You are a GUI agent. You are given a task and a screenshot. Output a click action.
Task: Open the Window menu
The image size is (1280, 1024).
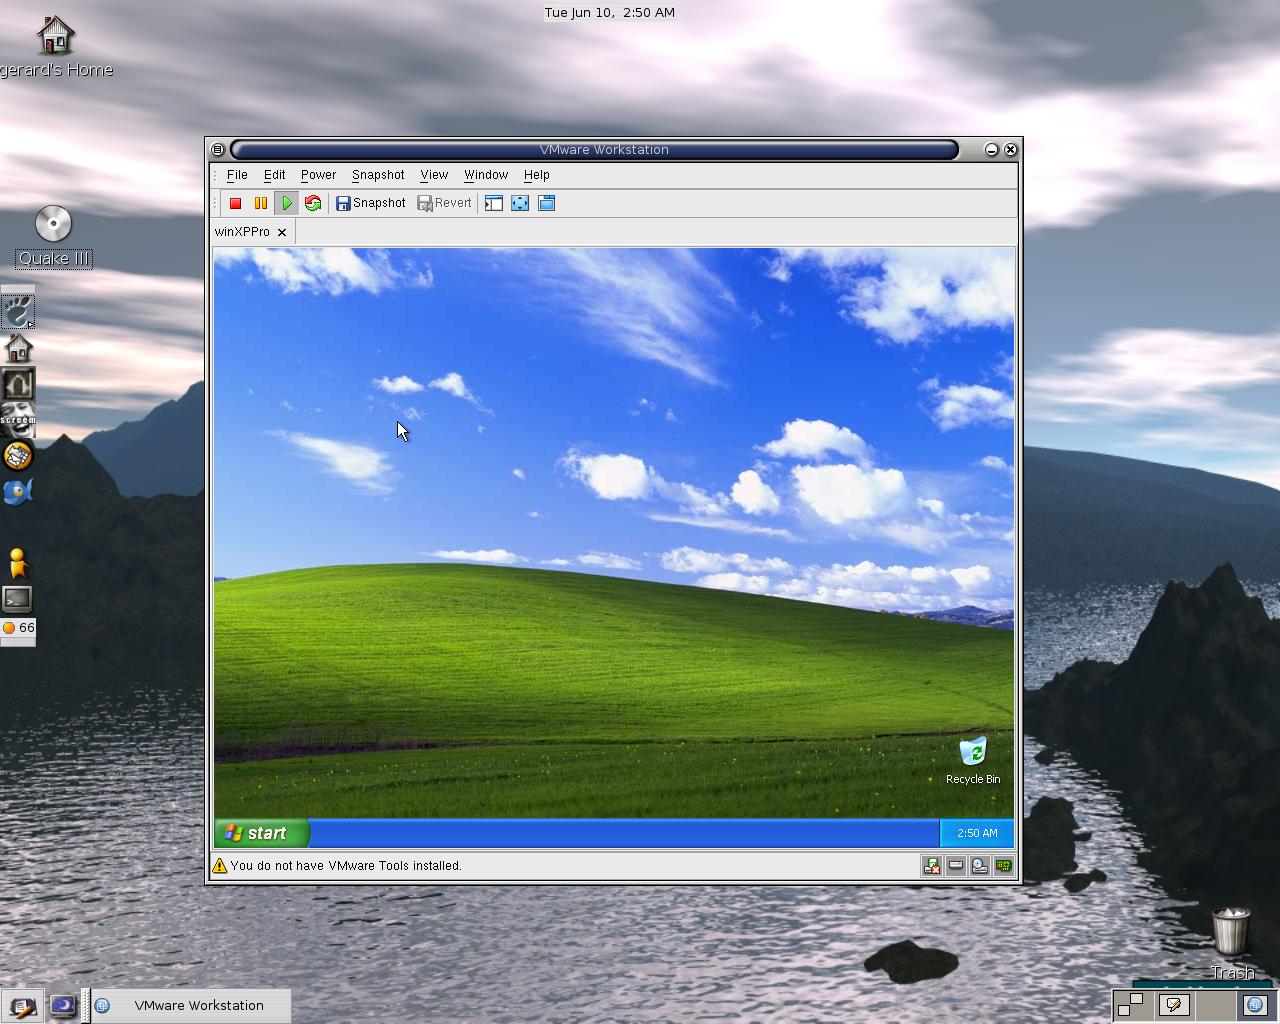(x=486, y=175)
